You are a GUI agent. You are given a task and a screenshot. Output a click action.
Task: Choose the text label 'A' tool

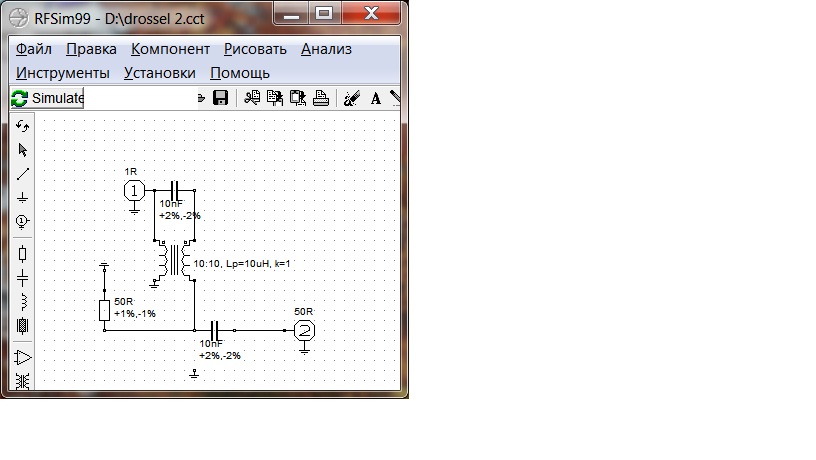375,98
